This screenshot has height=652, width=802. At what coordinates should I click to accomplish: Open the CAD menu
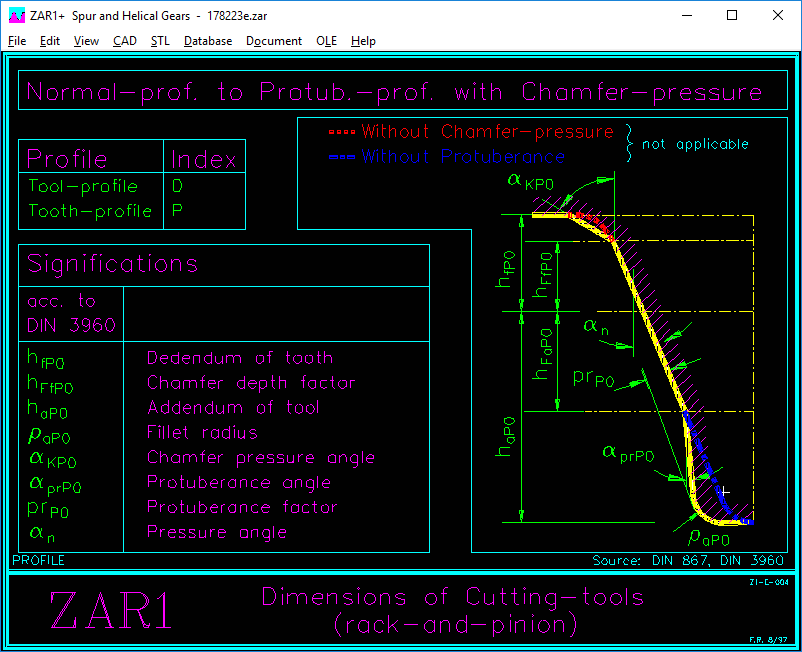pyautogui.click(x=125, y=41)
